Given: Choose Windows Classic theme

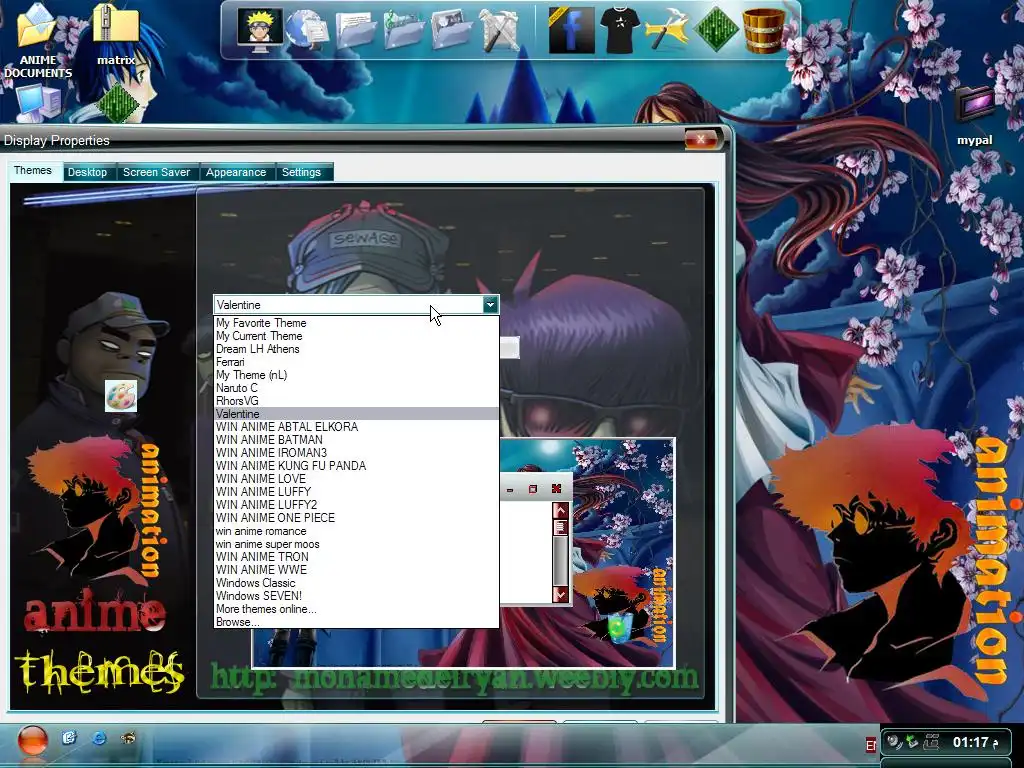Looking at the screenshot, I should (357, 583).
